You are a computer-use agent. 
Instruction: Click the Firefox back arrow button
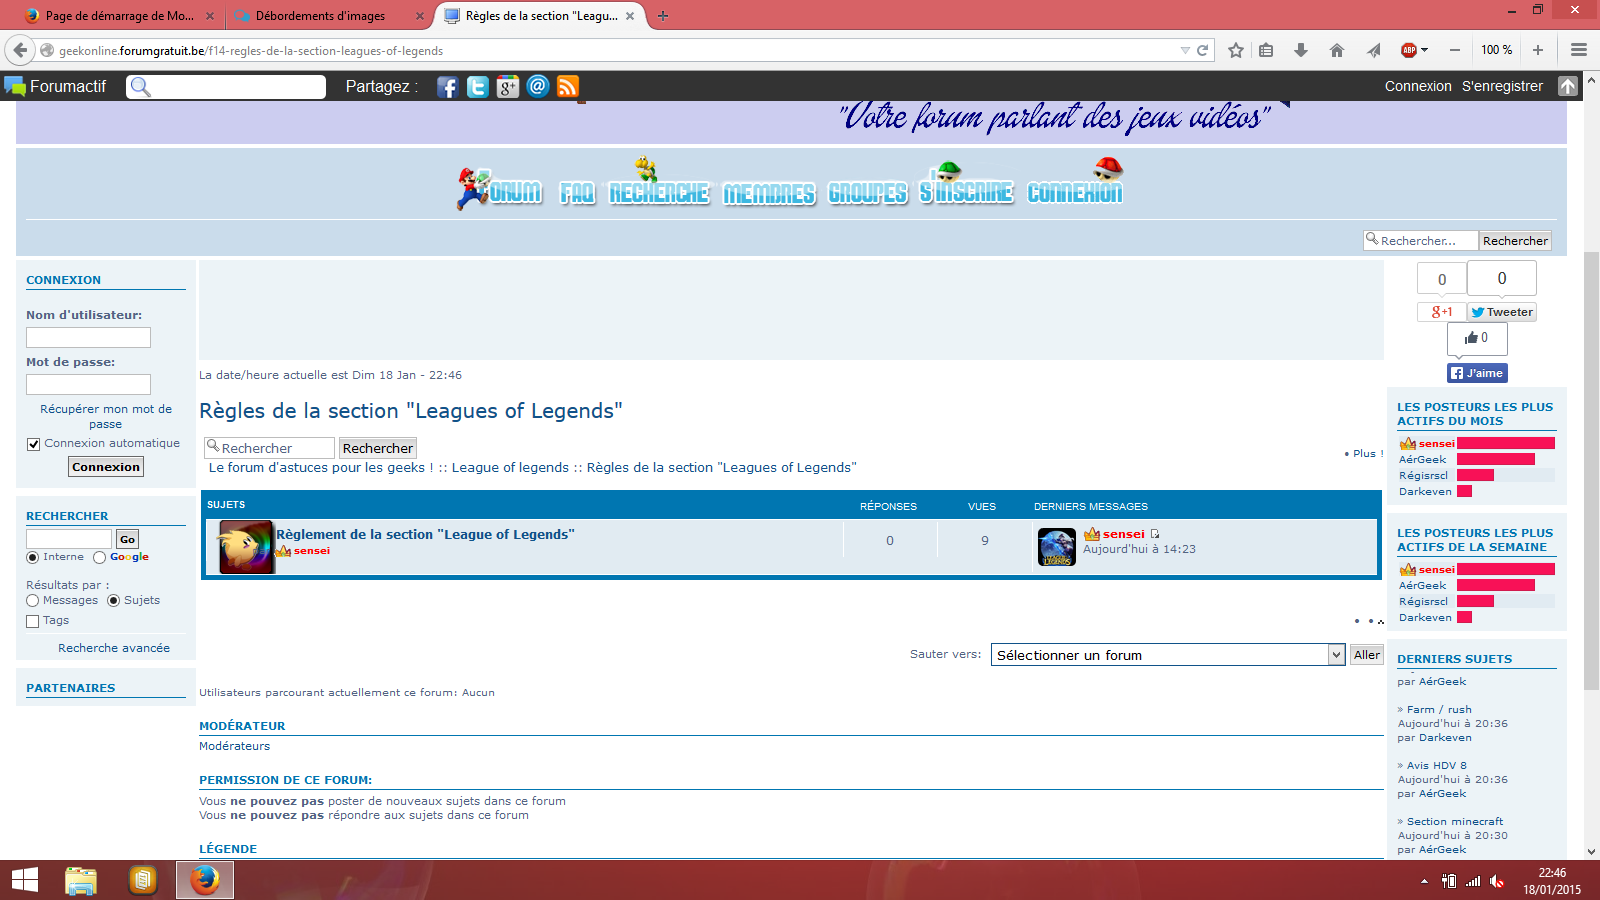[x=20, y=50]
